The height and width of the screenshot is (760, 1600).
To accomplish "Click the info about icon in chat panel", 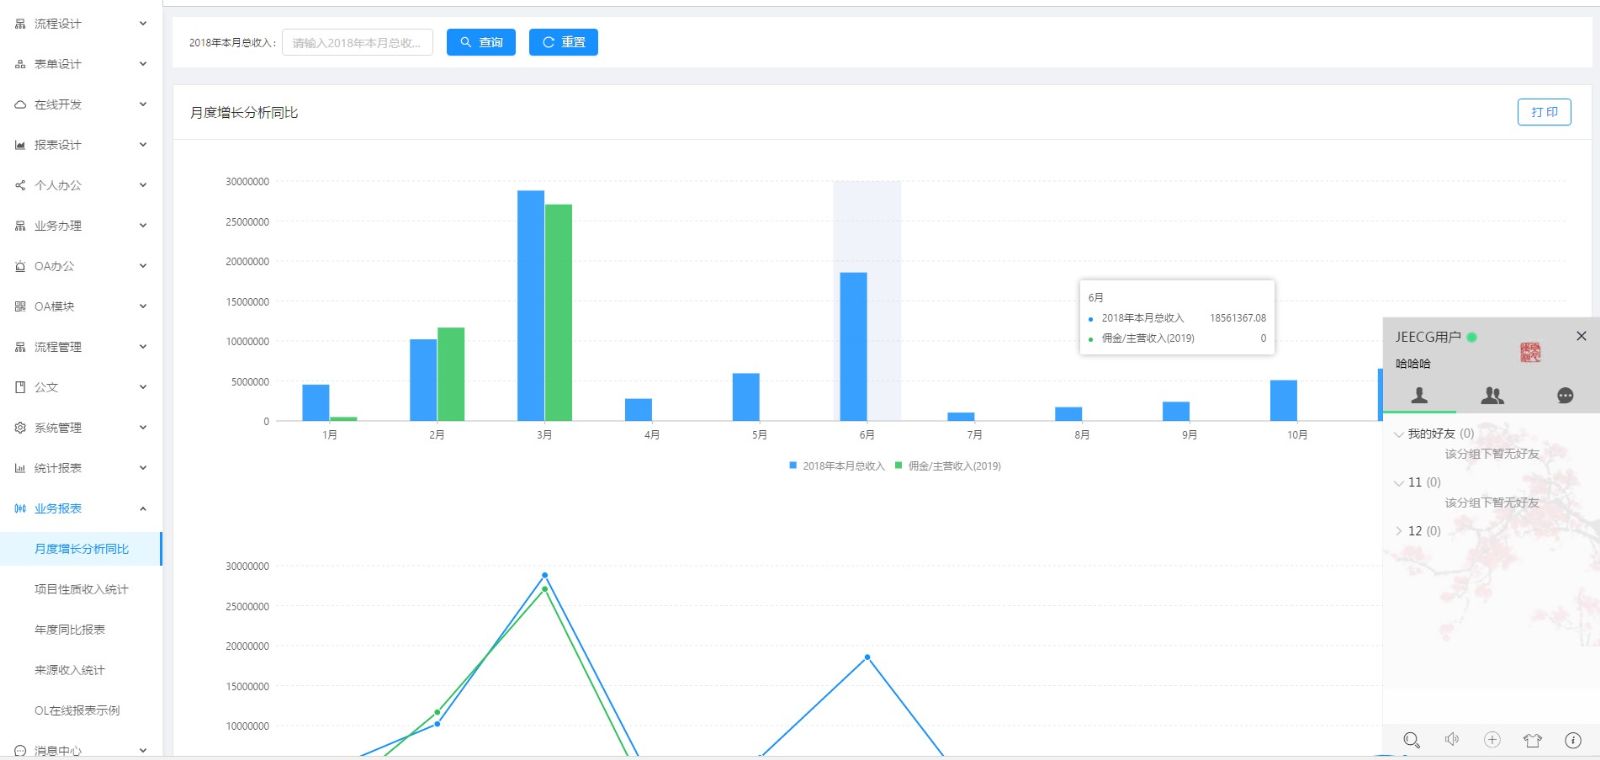I will click(1573, 740).
